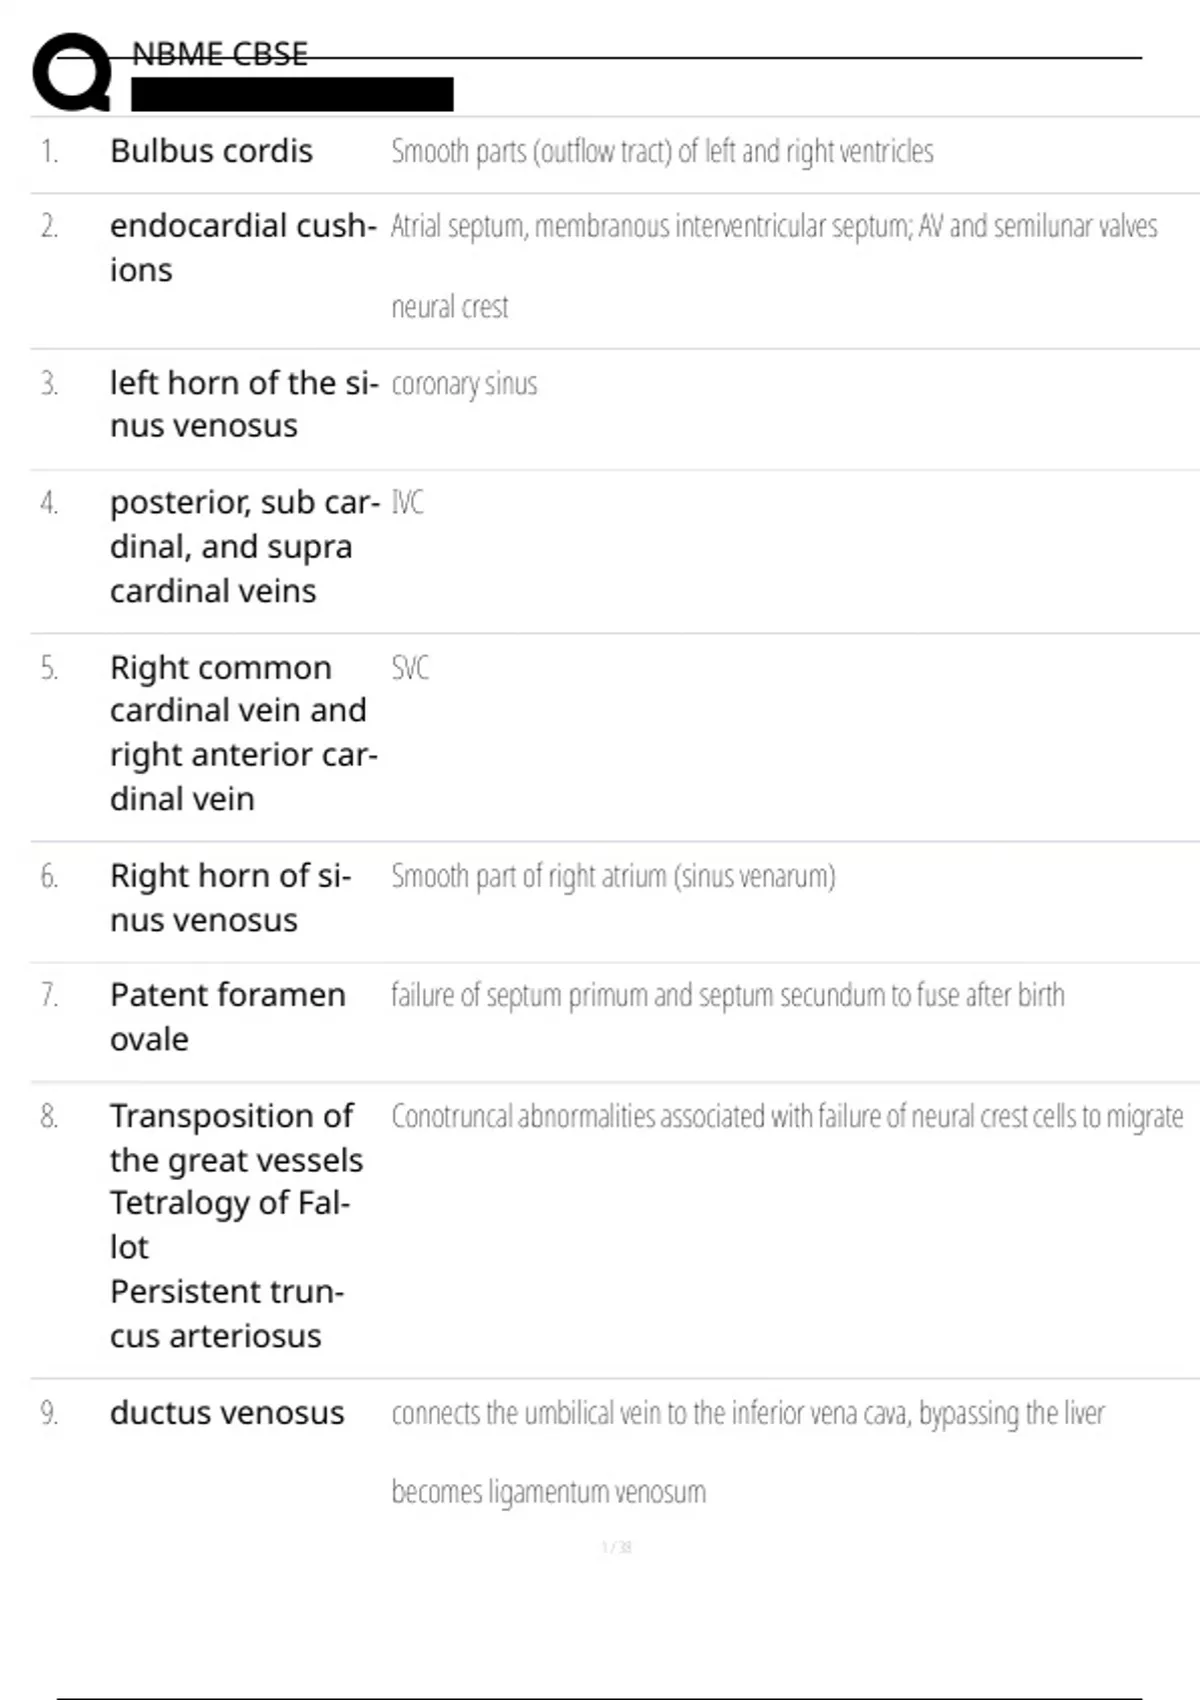Click the smooth part of right atrium definition
Screen dimensions: 1200x1700
tap(613, 876)
